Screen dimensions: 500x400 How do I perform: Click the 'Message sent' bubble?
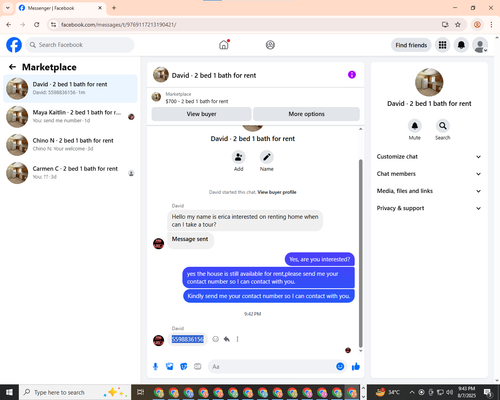190,239
